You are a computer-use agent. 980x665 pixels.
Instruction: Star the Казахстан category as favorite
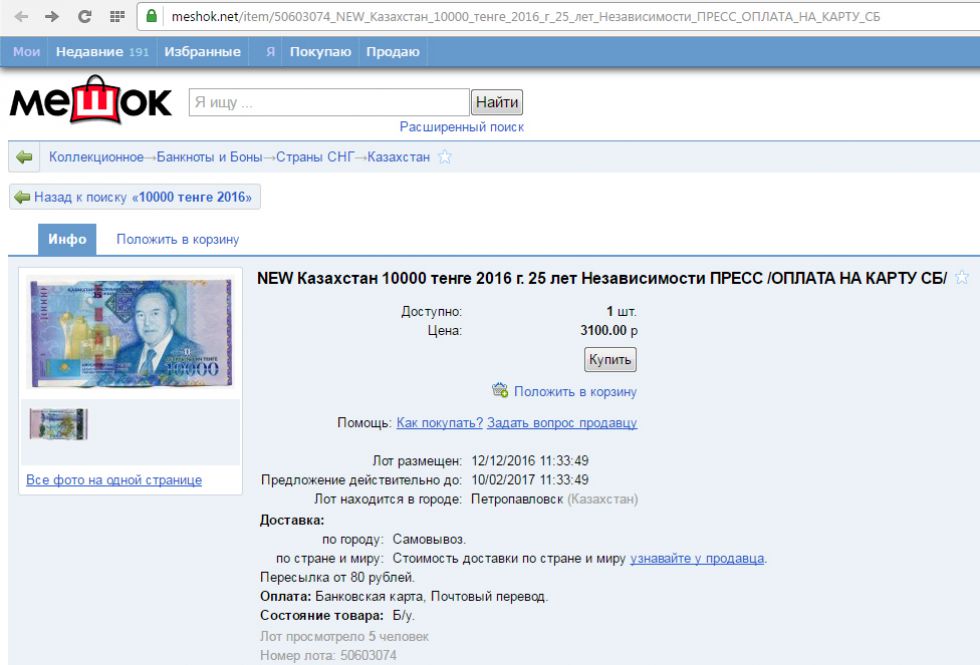point(445,157)
